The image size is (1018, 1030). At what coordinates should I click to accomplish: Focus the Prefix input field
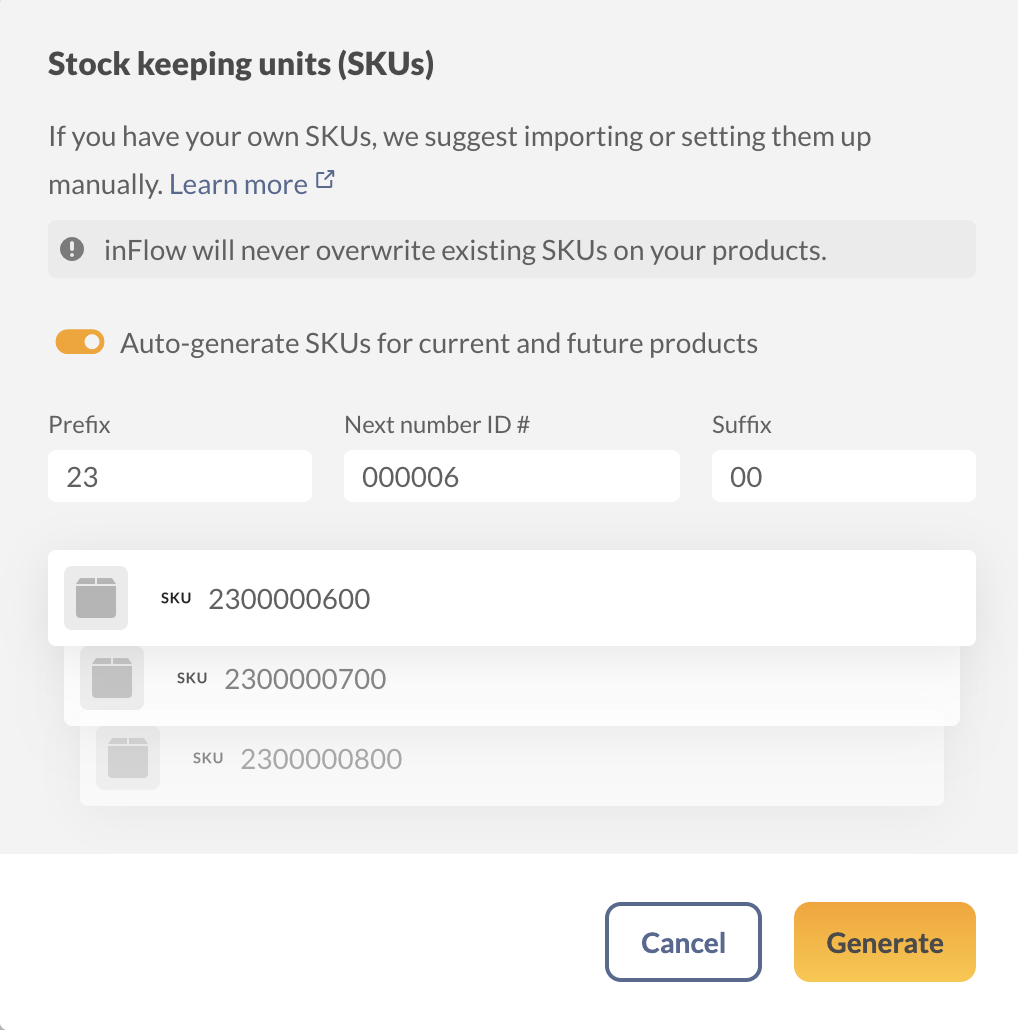180,476
